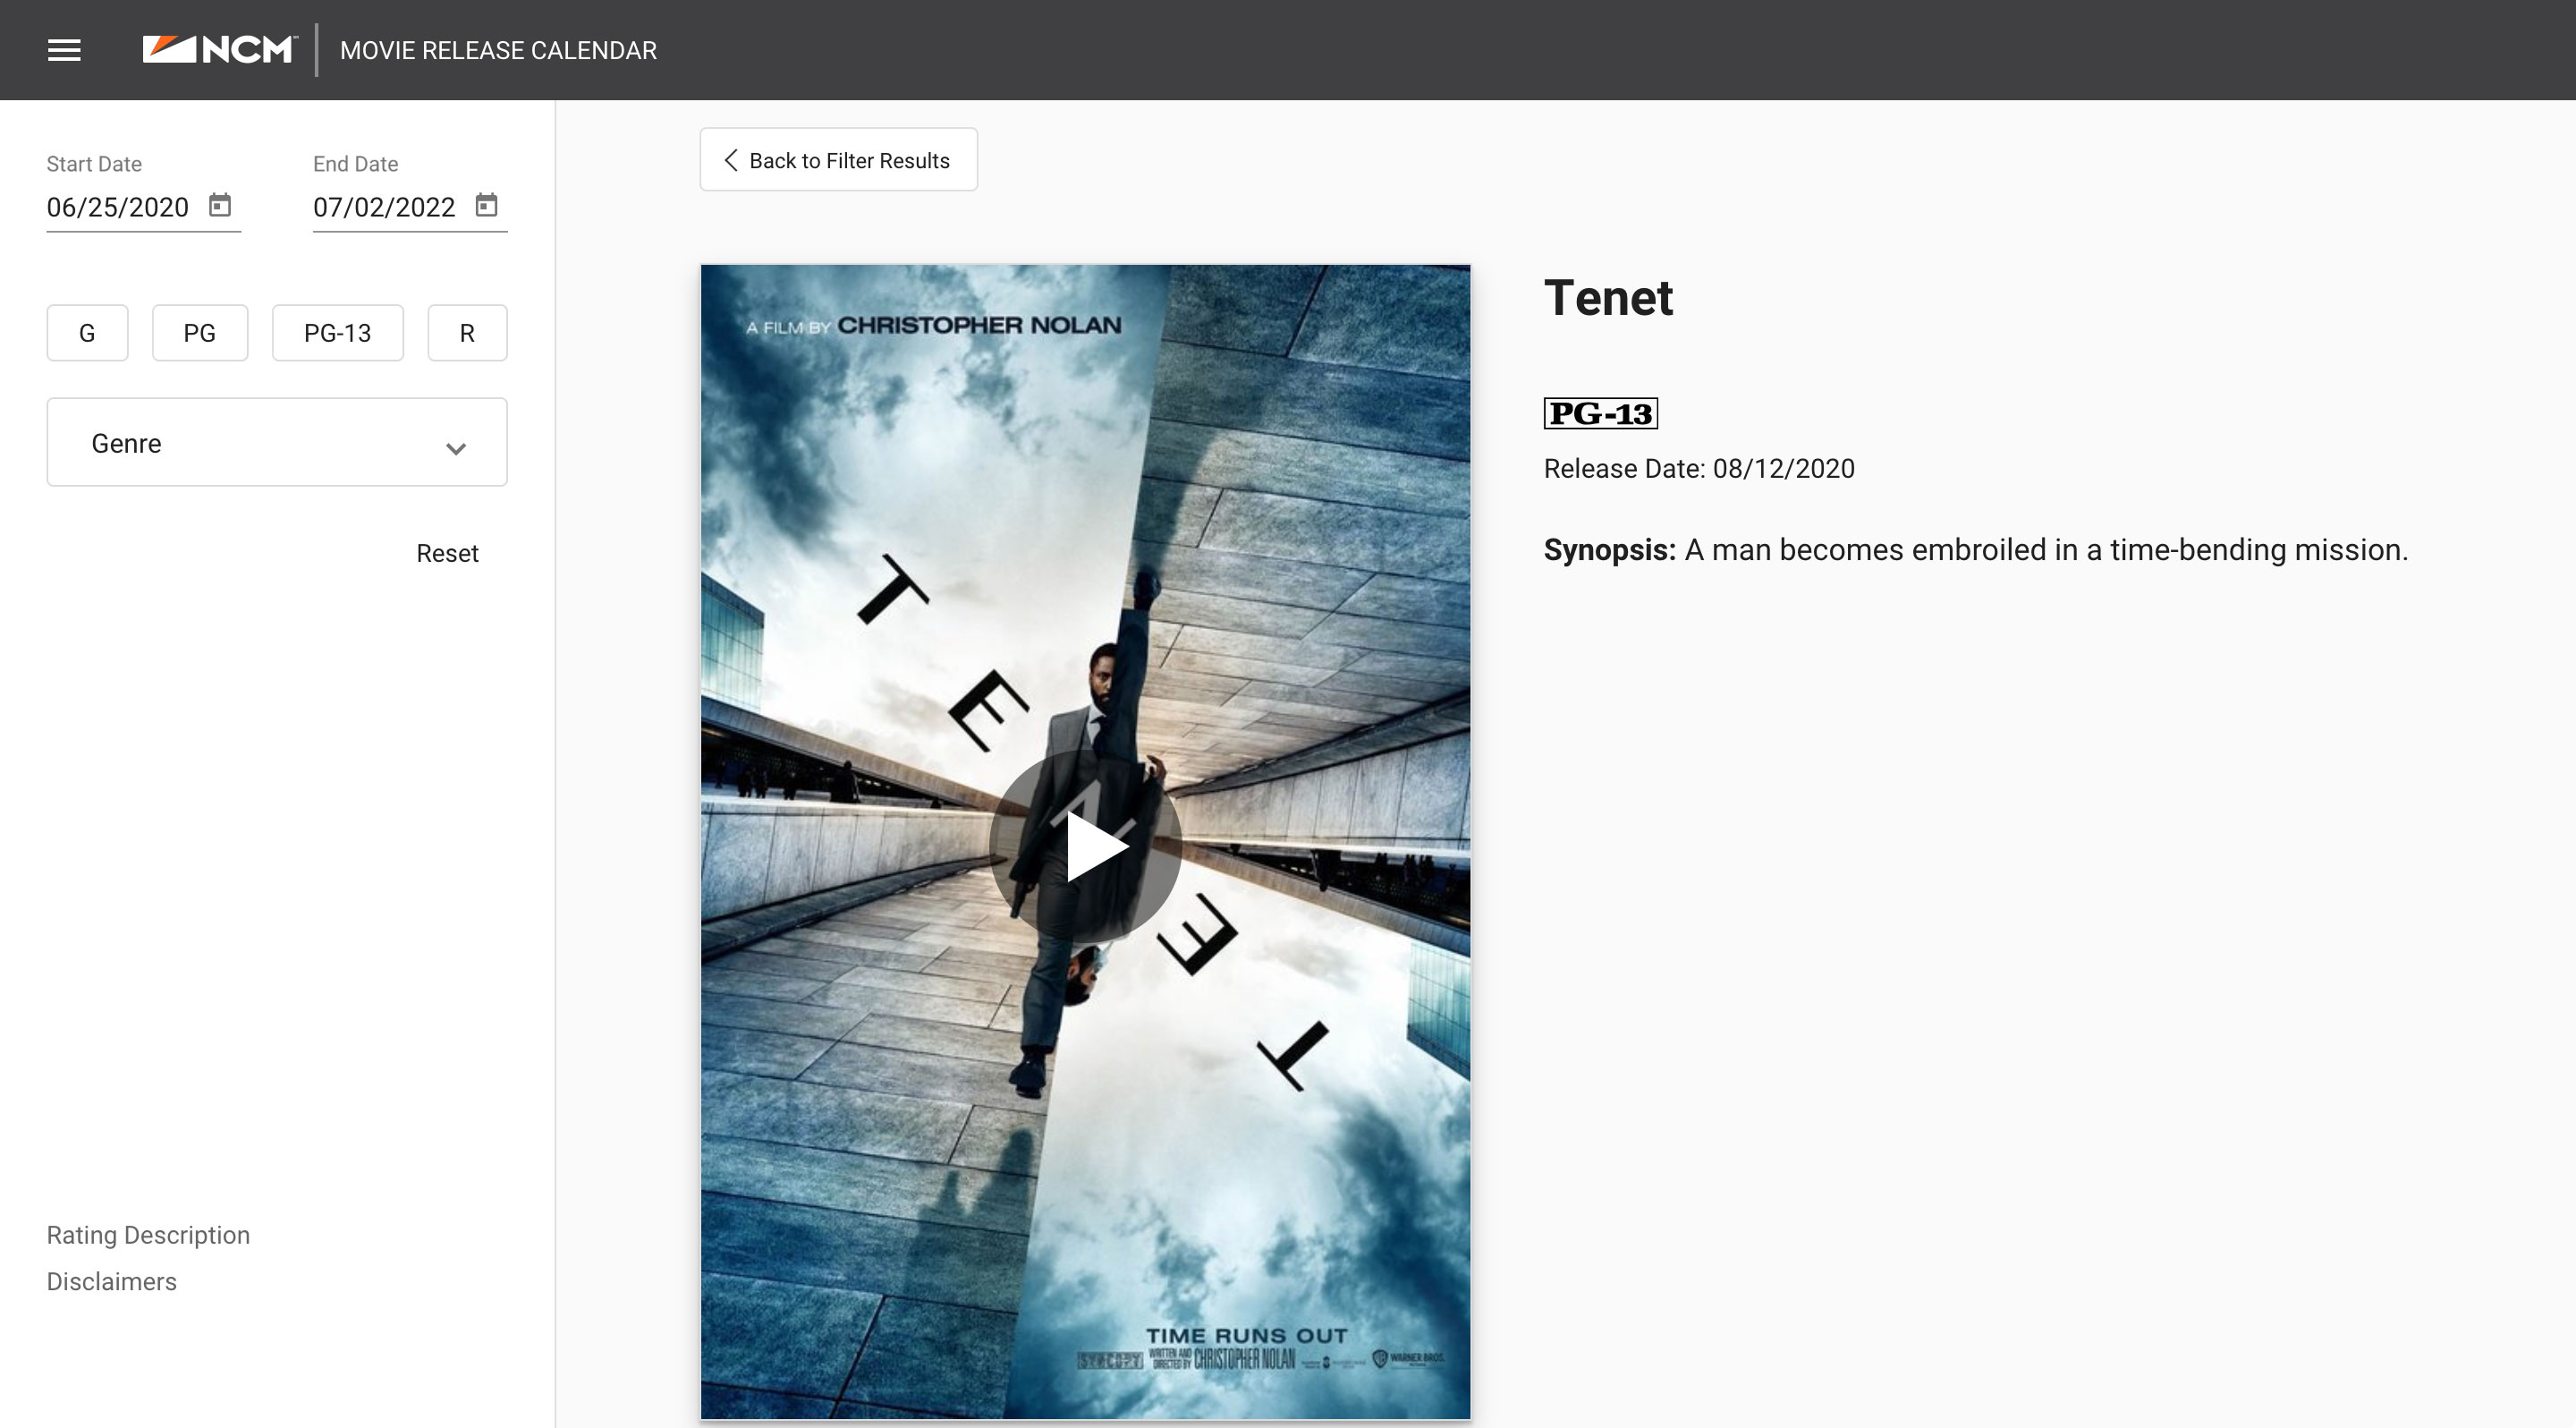Click the PG-13 rating badge
Viewport: 2576px width, 1428px height.
pyautogui.click(x=1601, y=413)
